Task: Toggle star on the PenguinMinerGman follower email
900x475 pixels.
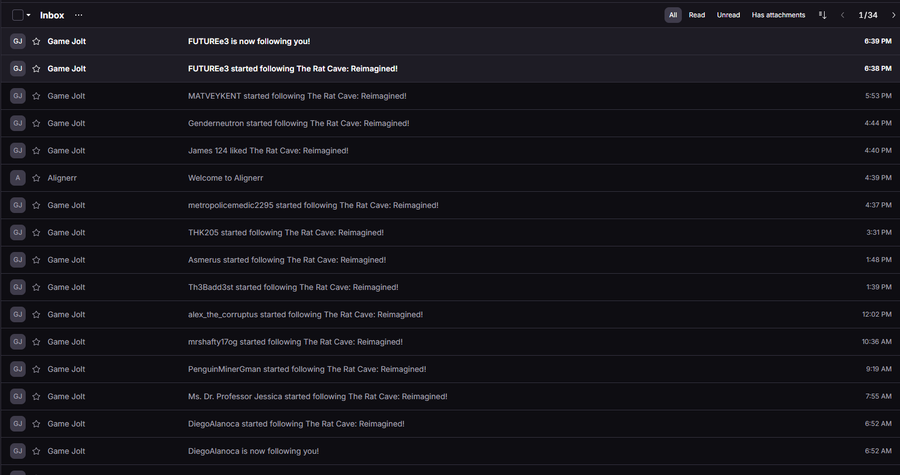Action: (x=36, y=369)
